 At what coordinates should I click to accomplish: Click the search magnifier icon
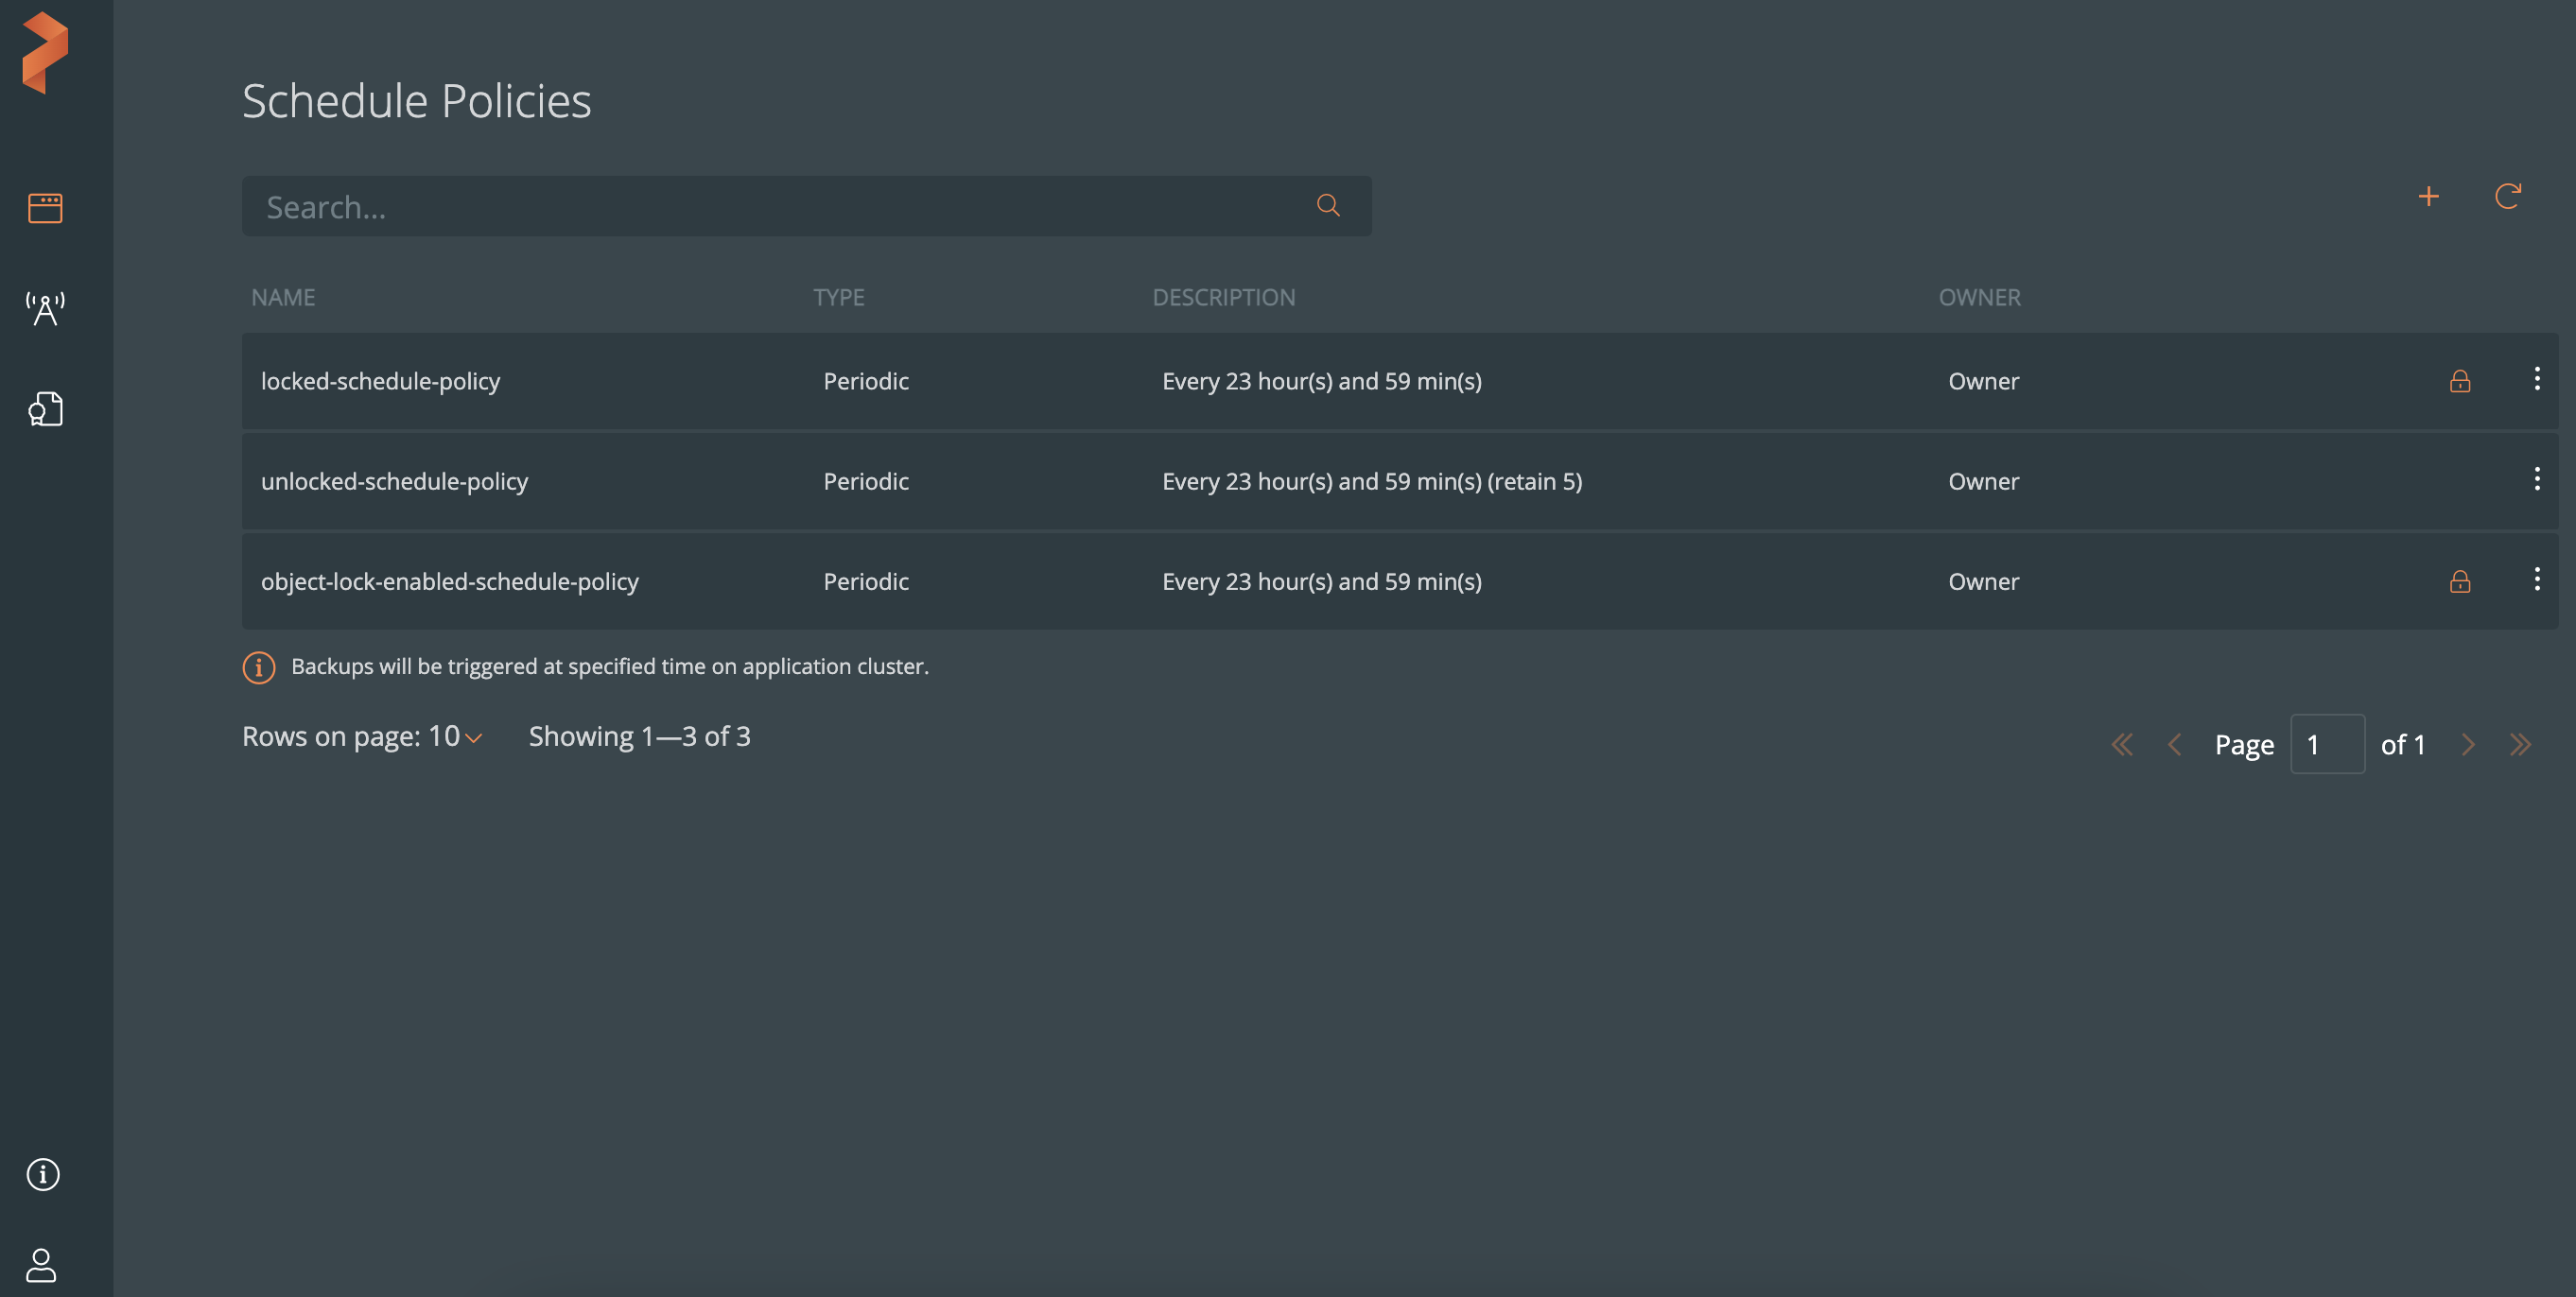pyautogui.click(x=1328, y=206)
